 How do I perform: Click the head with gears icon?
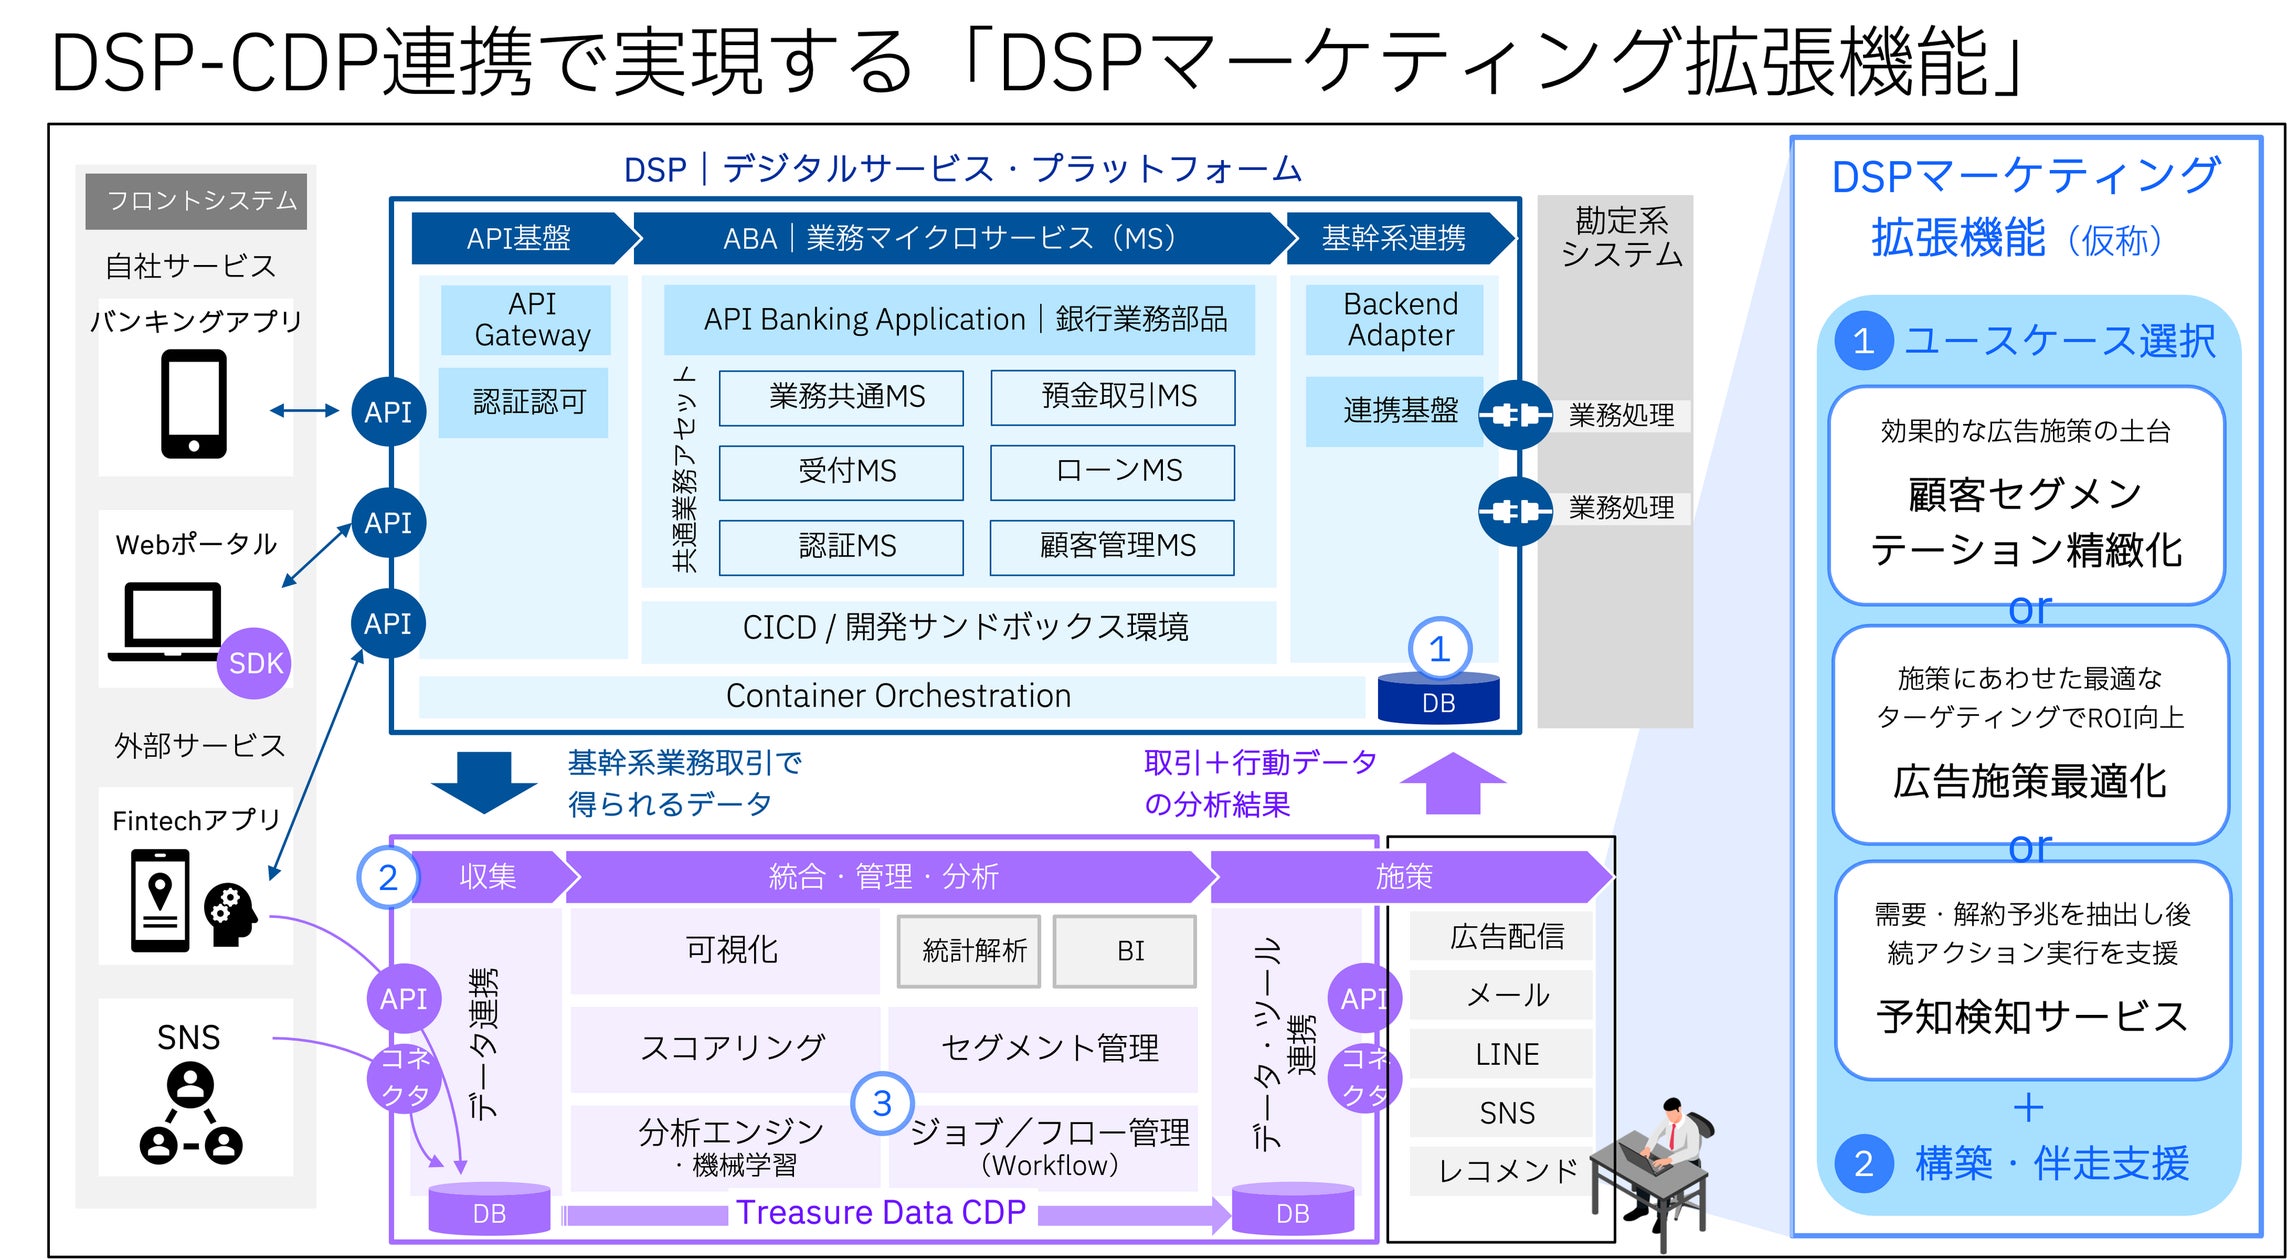230,914
